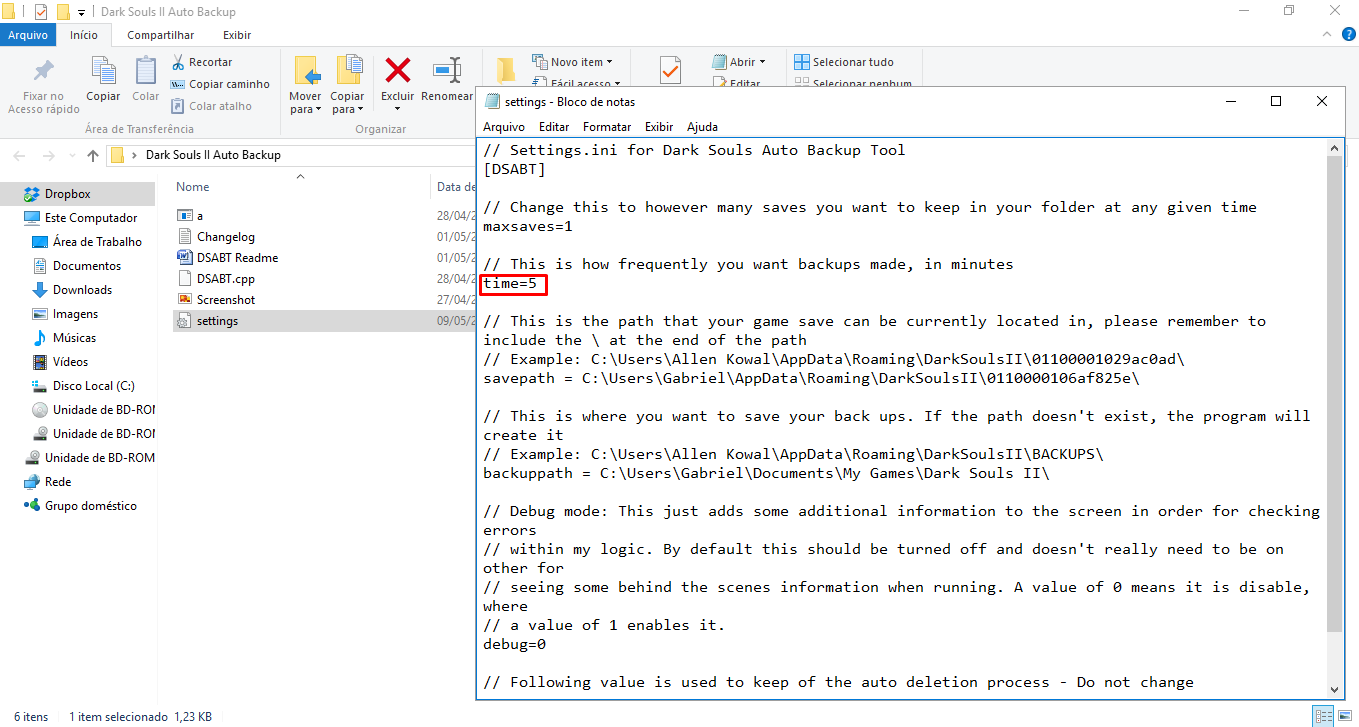
Task: Click the Up arrow navigation button
Action: [93, 155]
